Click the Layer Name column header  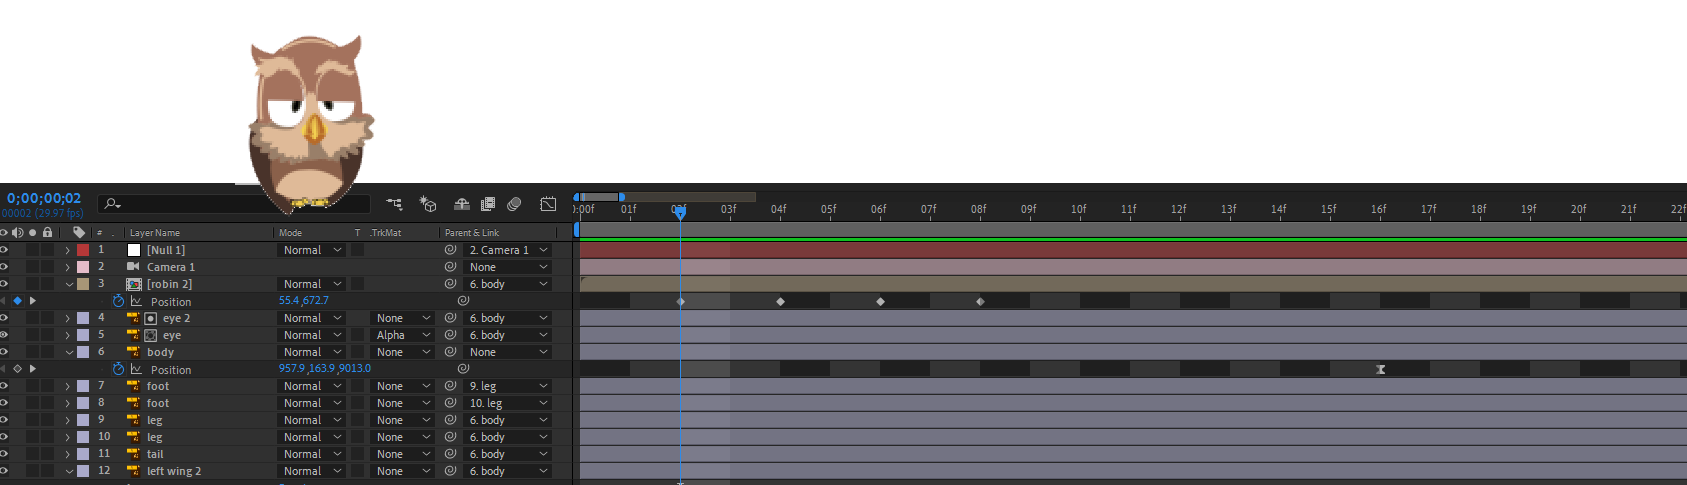coord(155,233)
